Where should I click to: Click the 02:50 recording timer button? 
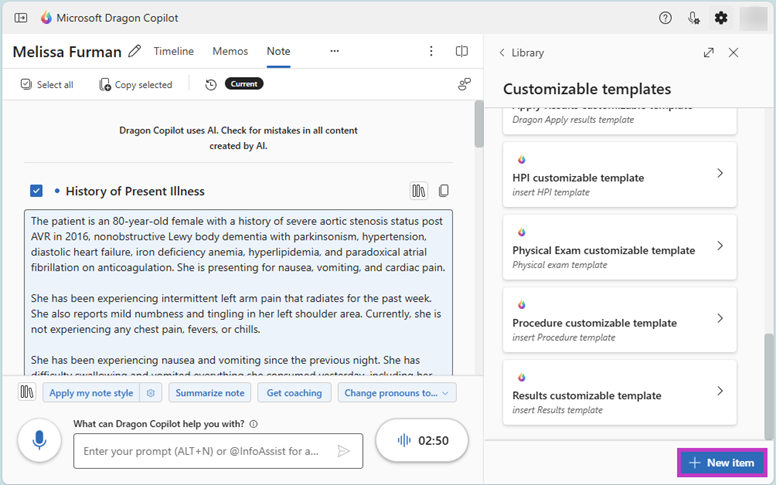click(421, 440)
